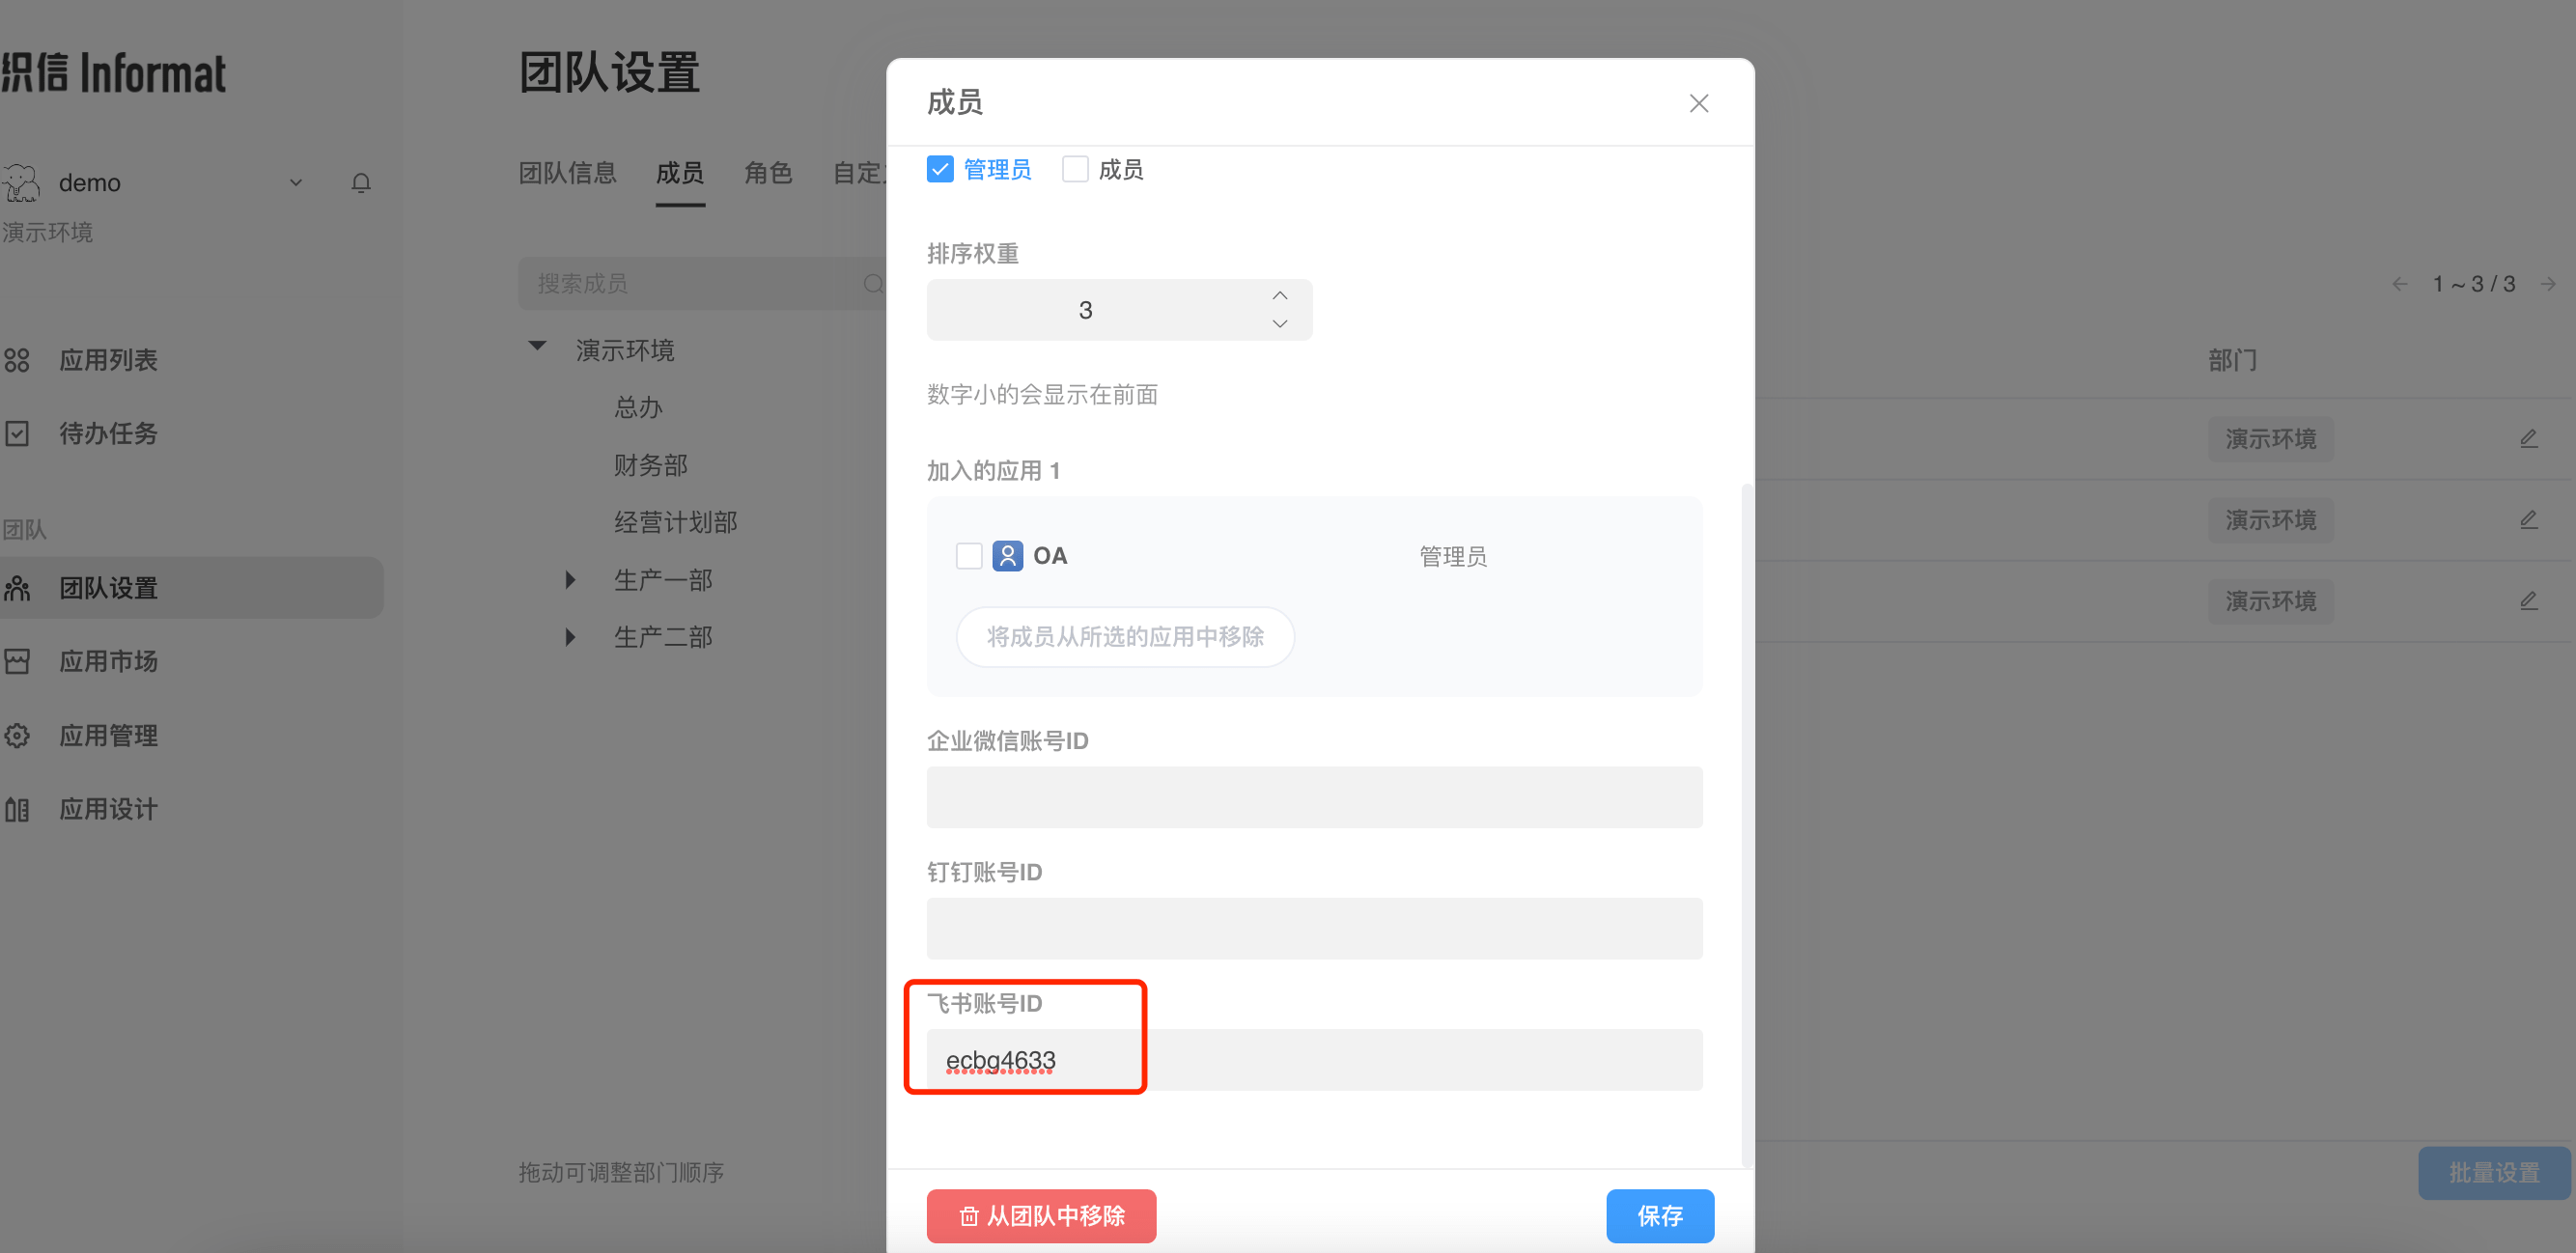Viewport: 2576px width, 1253px height.
Task: Expand the 生产一部 department node
Action: tap(570, 580)
